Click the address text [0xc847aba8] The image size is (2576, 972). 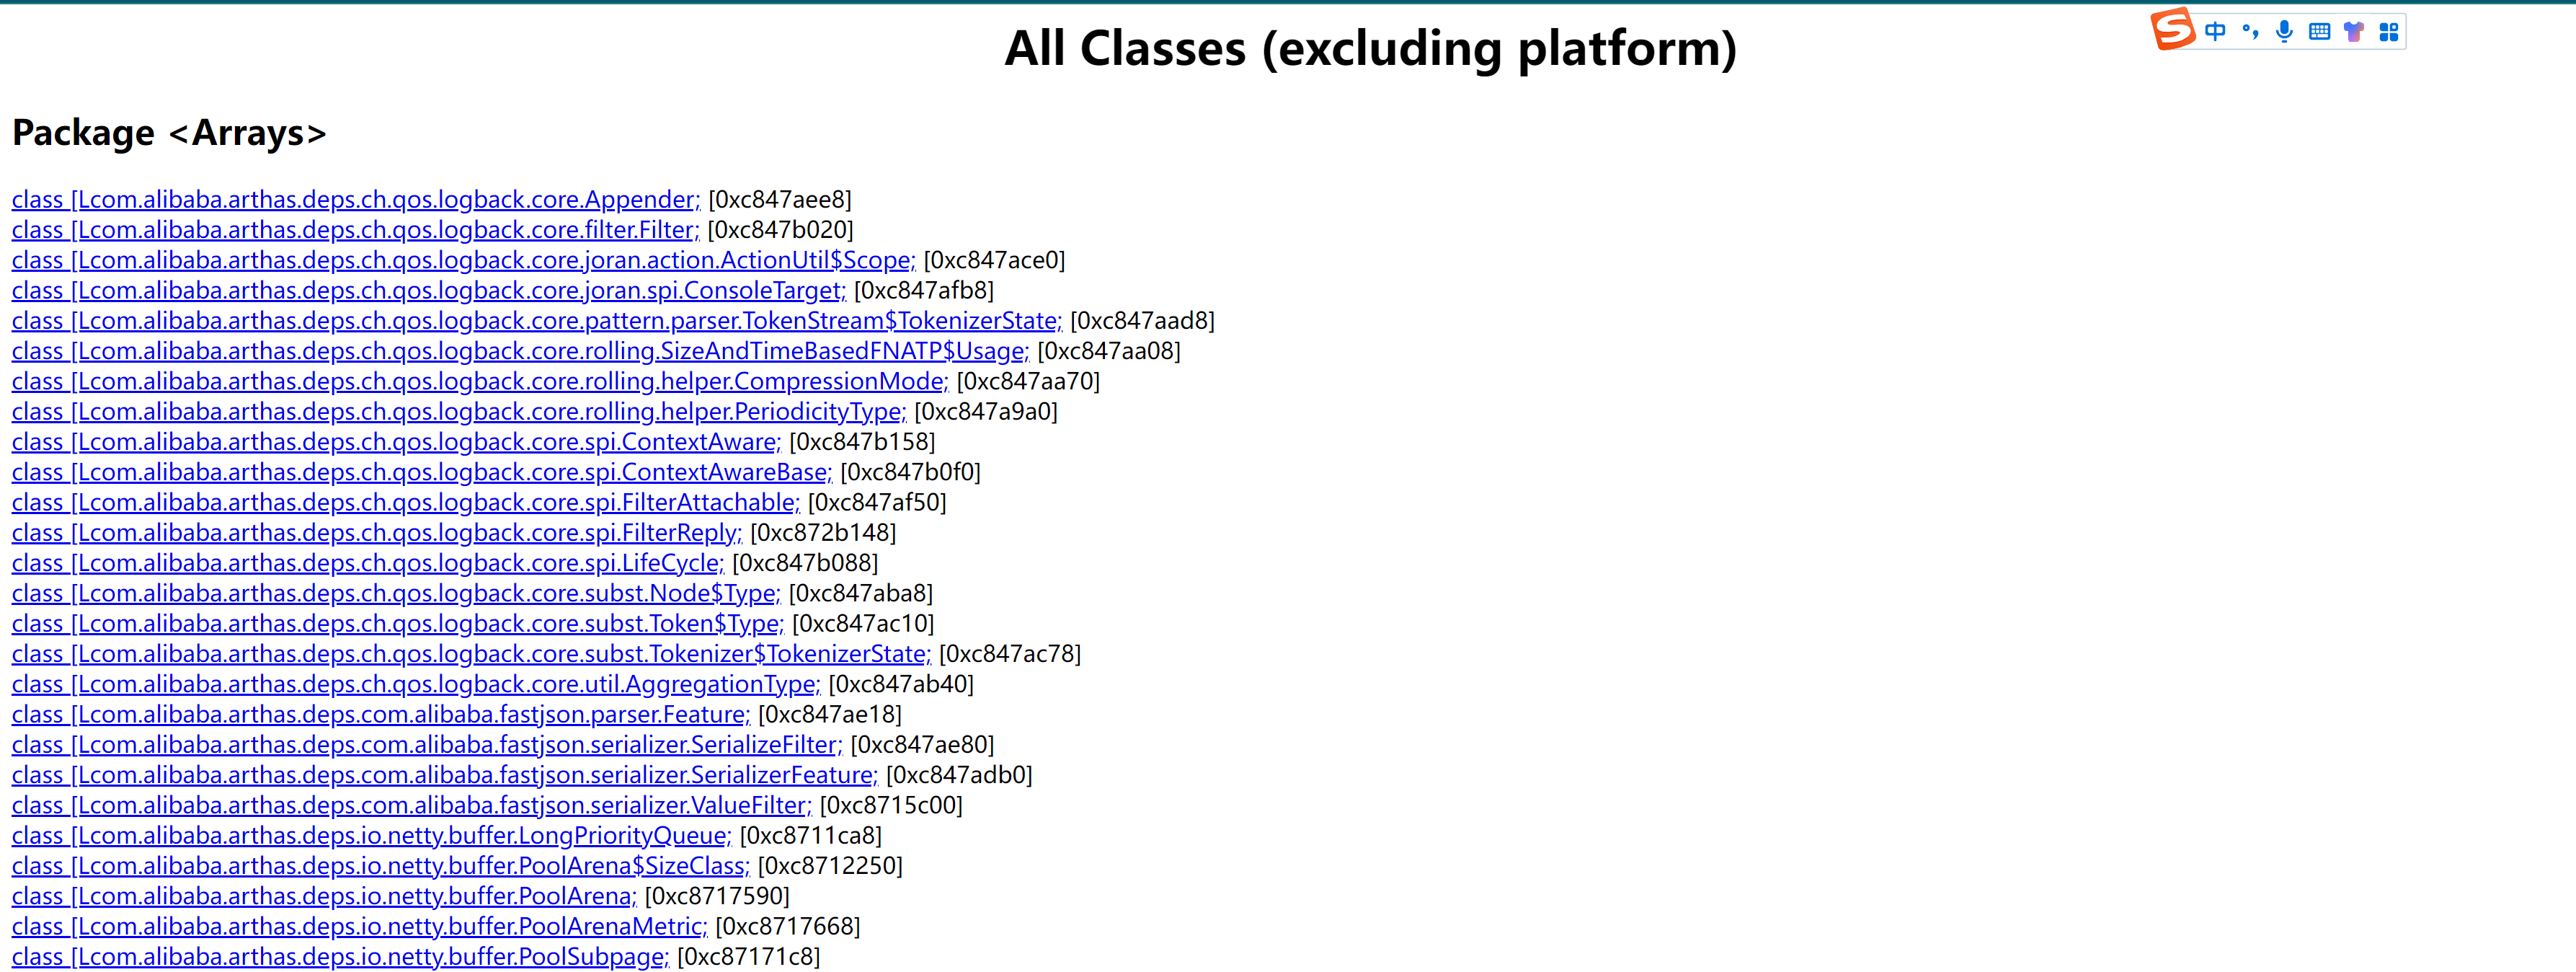point(861,593)
